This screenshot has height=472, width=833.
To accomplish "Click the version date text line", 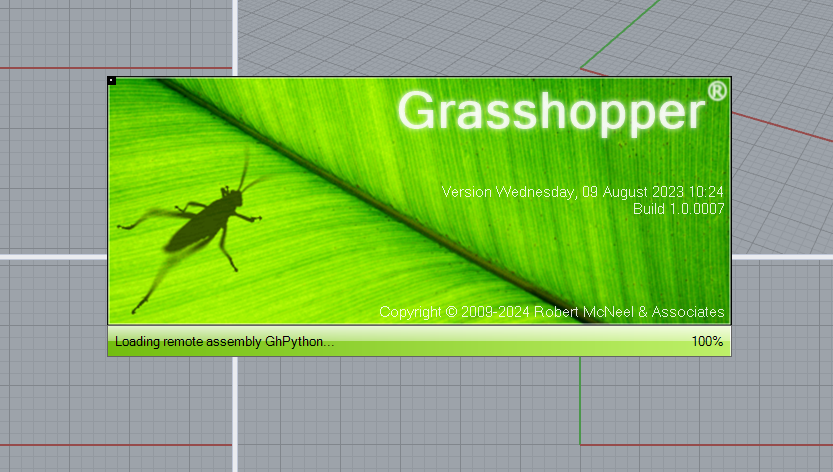I will (582, 192).
